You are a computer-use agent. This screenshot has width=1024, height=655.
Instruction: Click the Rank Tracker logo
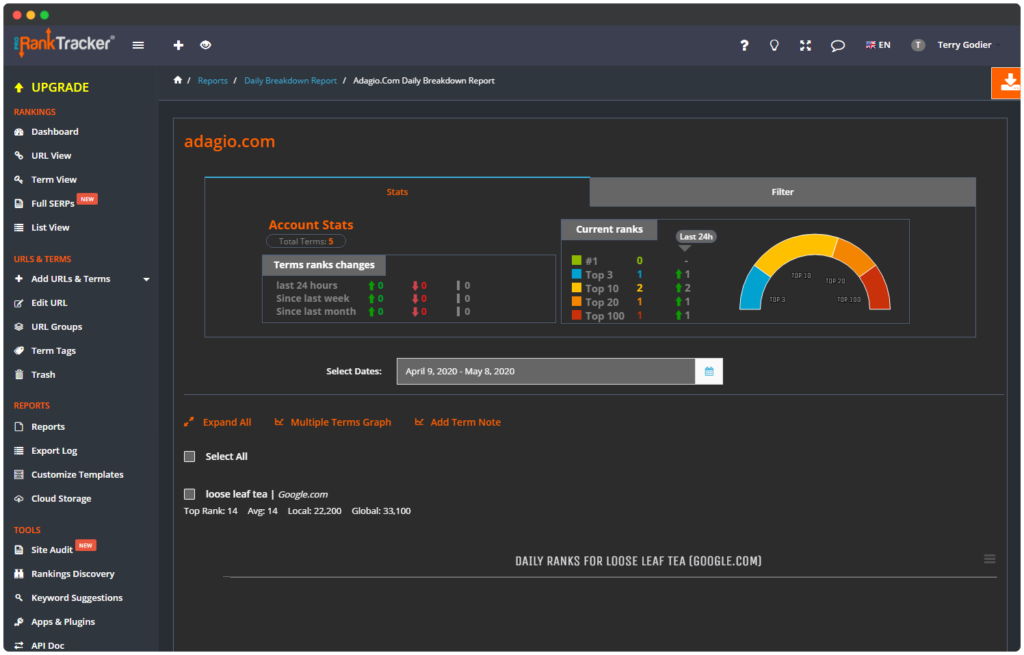[64, 44]
